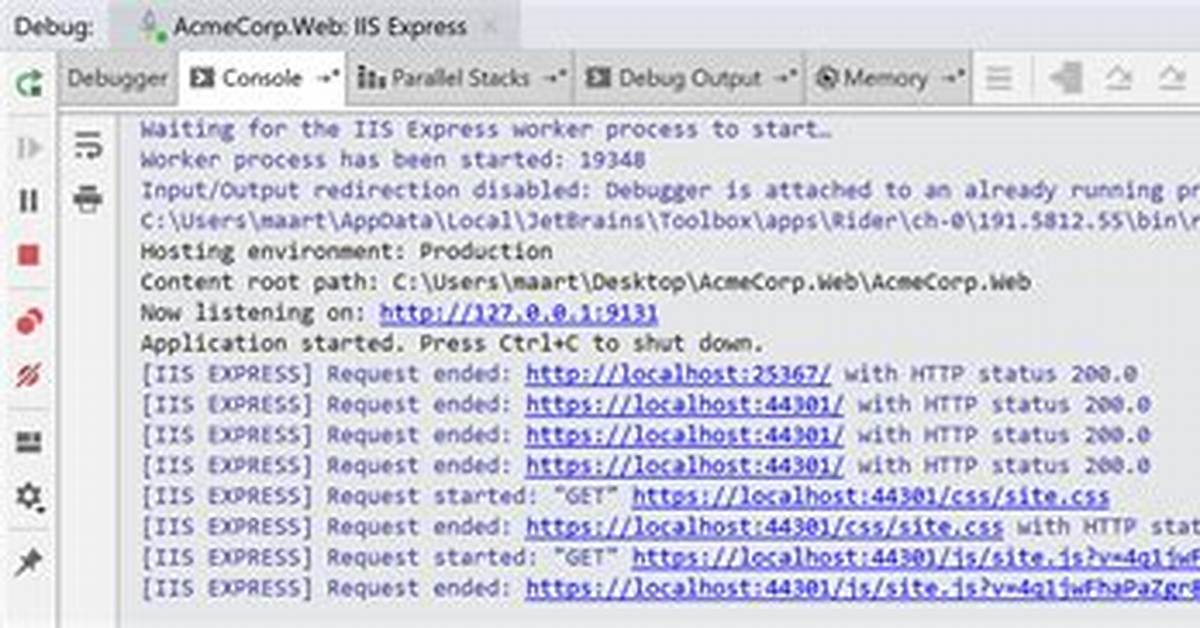Click Memory tab's chip icon
This screenshot has width=1200, height=628.
pyautogui.click(x=827, y=78)
